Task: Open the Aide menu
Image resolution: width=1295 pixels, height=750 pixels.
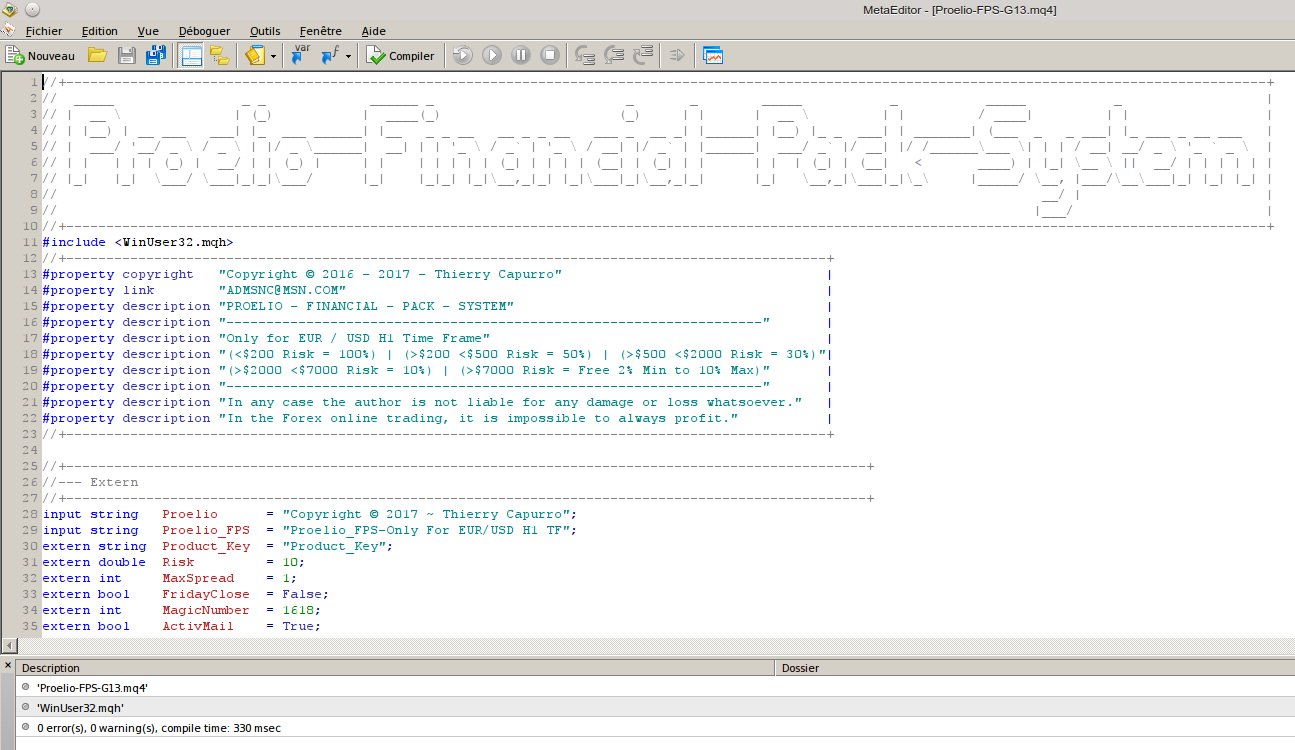Action: tap(373, 31)
